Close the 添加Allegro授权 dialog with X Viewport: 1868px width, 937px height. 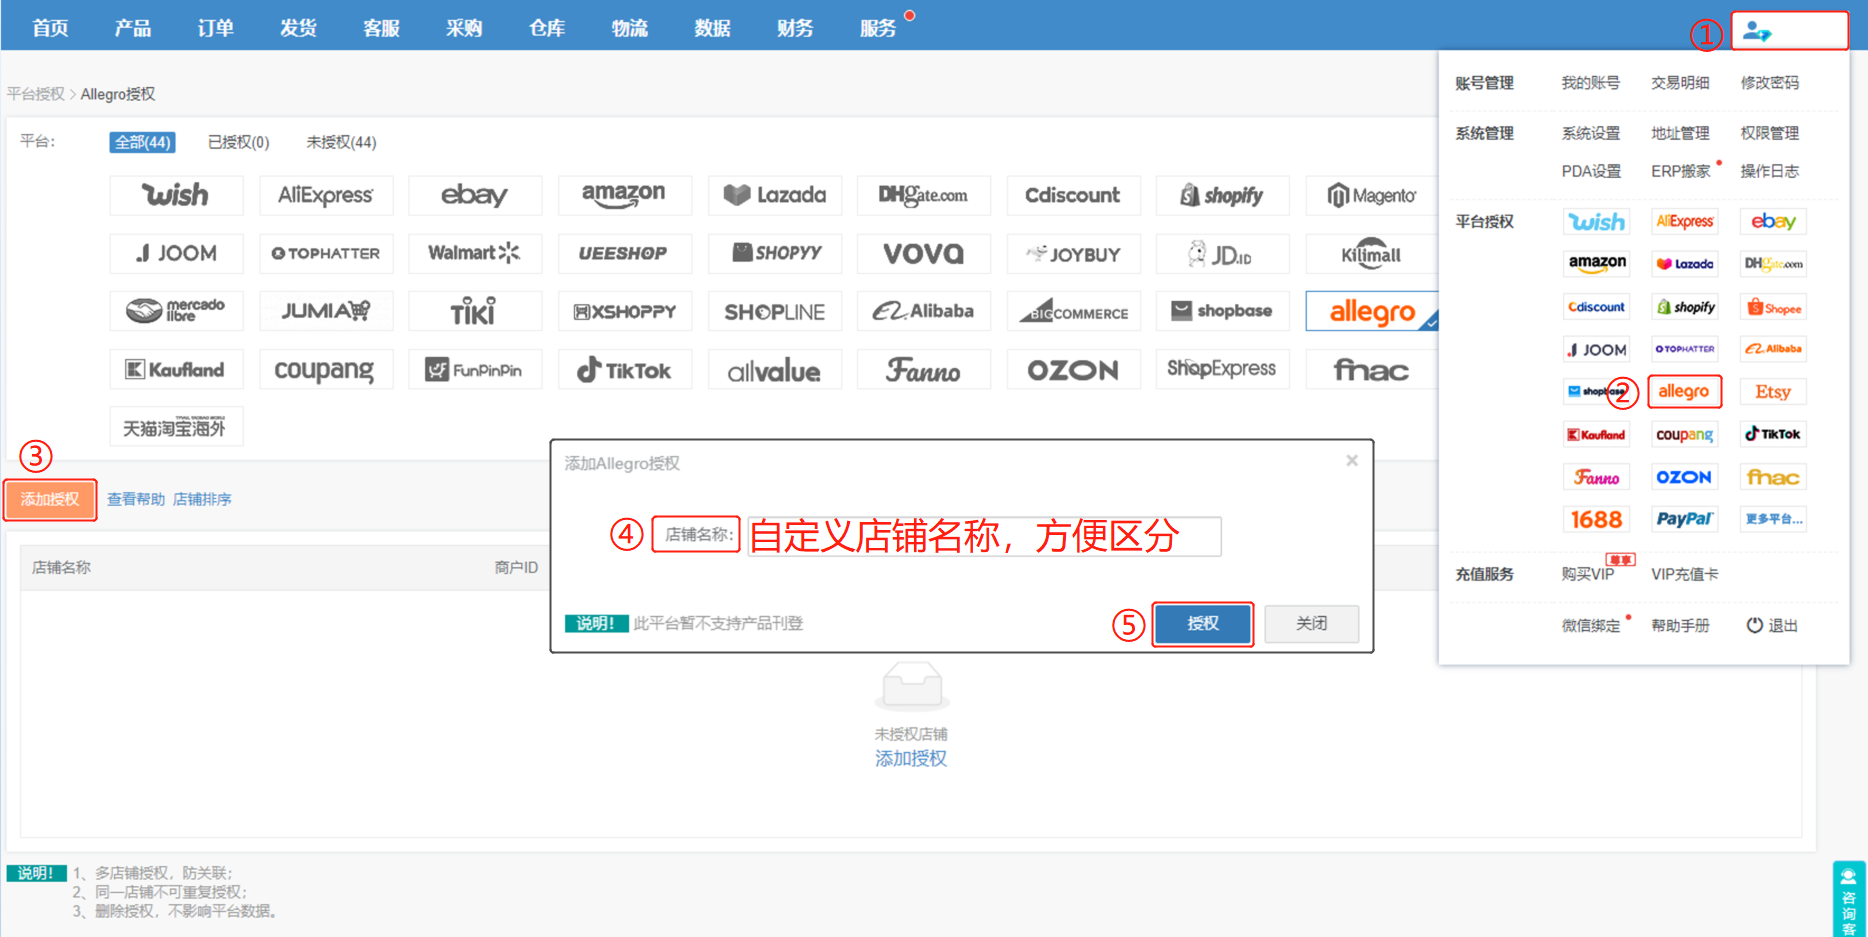(x=1352, y=461)
